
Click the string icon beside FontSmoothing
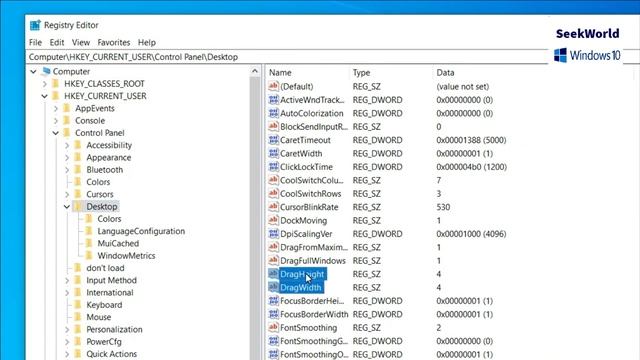click(273, 327)
